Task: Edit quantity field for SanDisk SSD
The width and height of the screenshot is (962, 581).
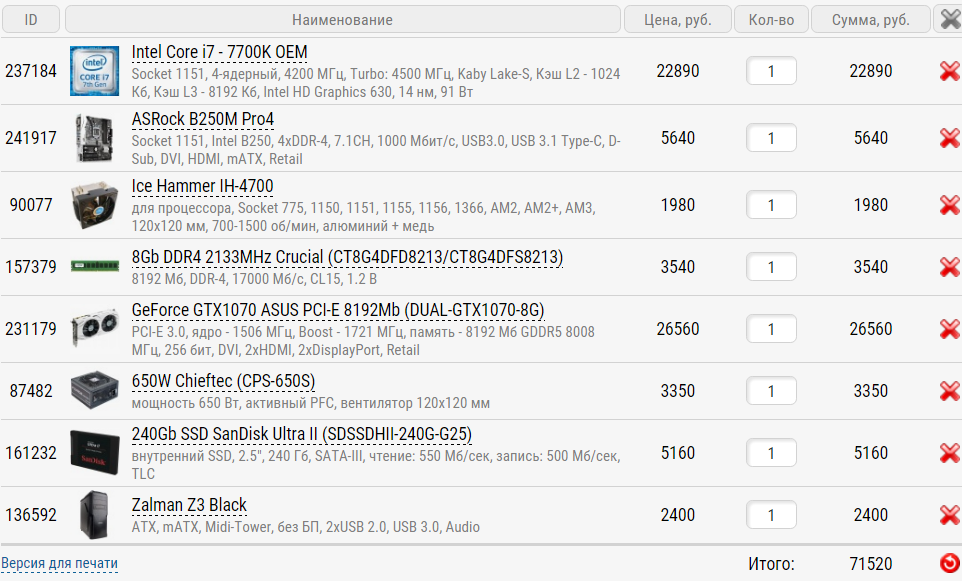Action: 771,453
